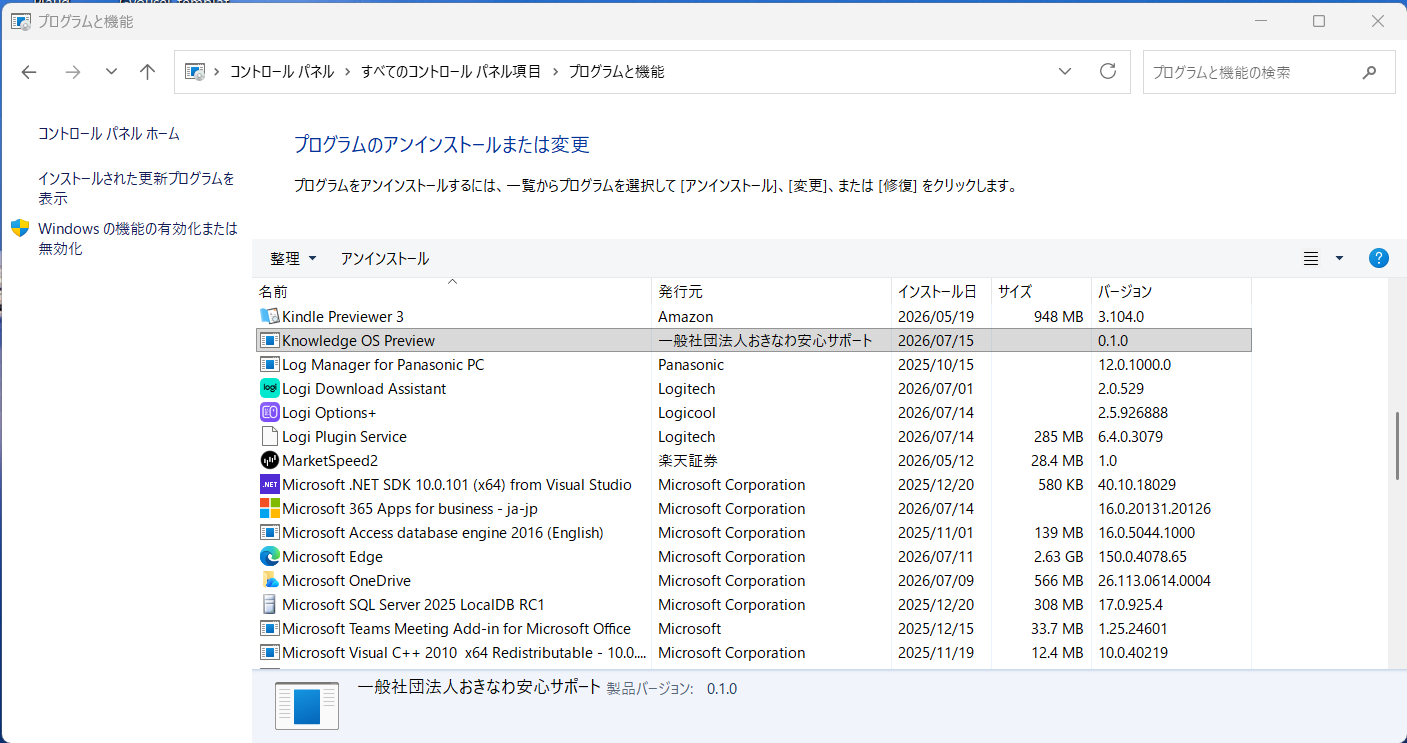Image resolution: width=1407 pixels, height=743 pixels.
Task: Expand the address bar history dropdown
Action: click(1066, 71)
